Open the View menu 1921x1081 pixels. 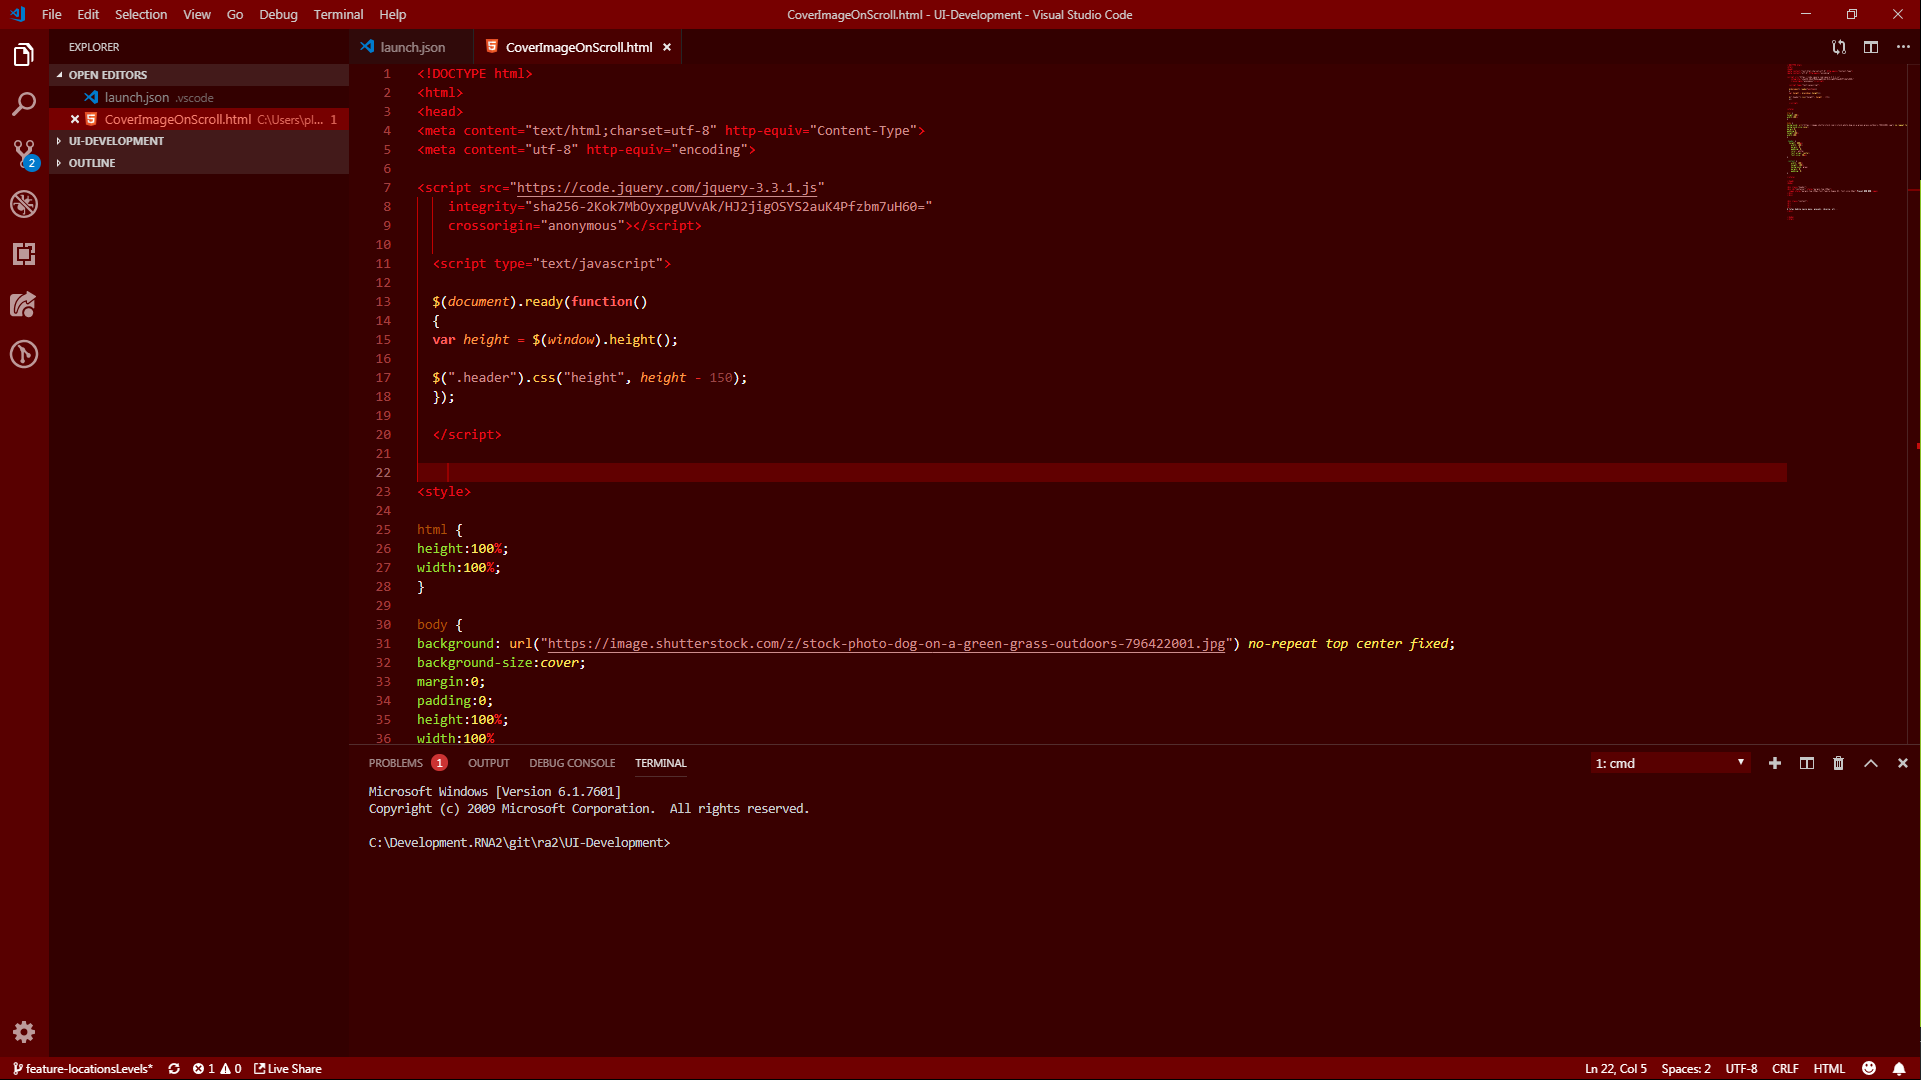(x=197, y=14)
